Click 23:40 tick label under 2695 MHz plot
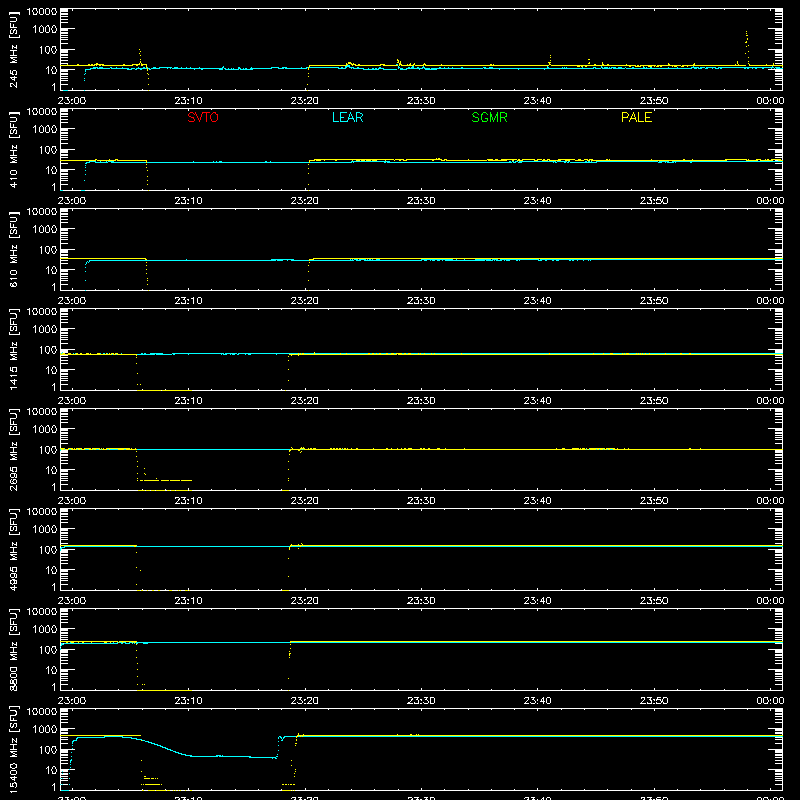This screenshot has width=800, height=800. point(537,501)
